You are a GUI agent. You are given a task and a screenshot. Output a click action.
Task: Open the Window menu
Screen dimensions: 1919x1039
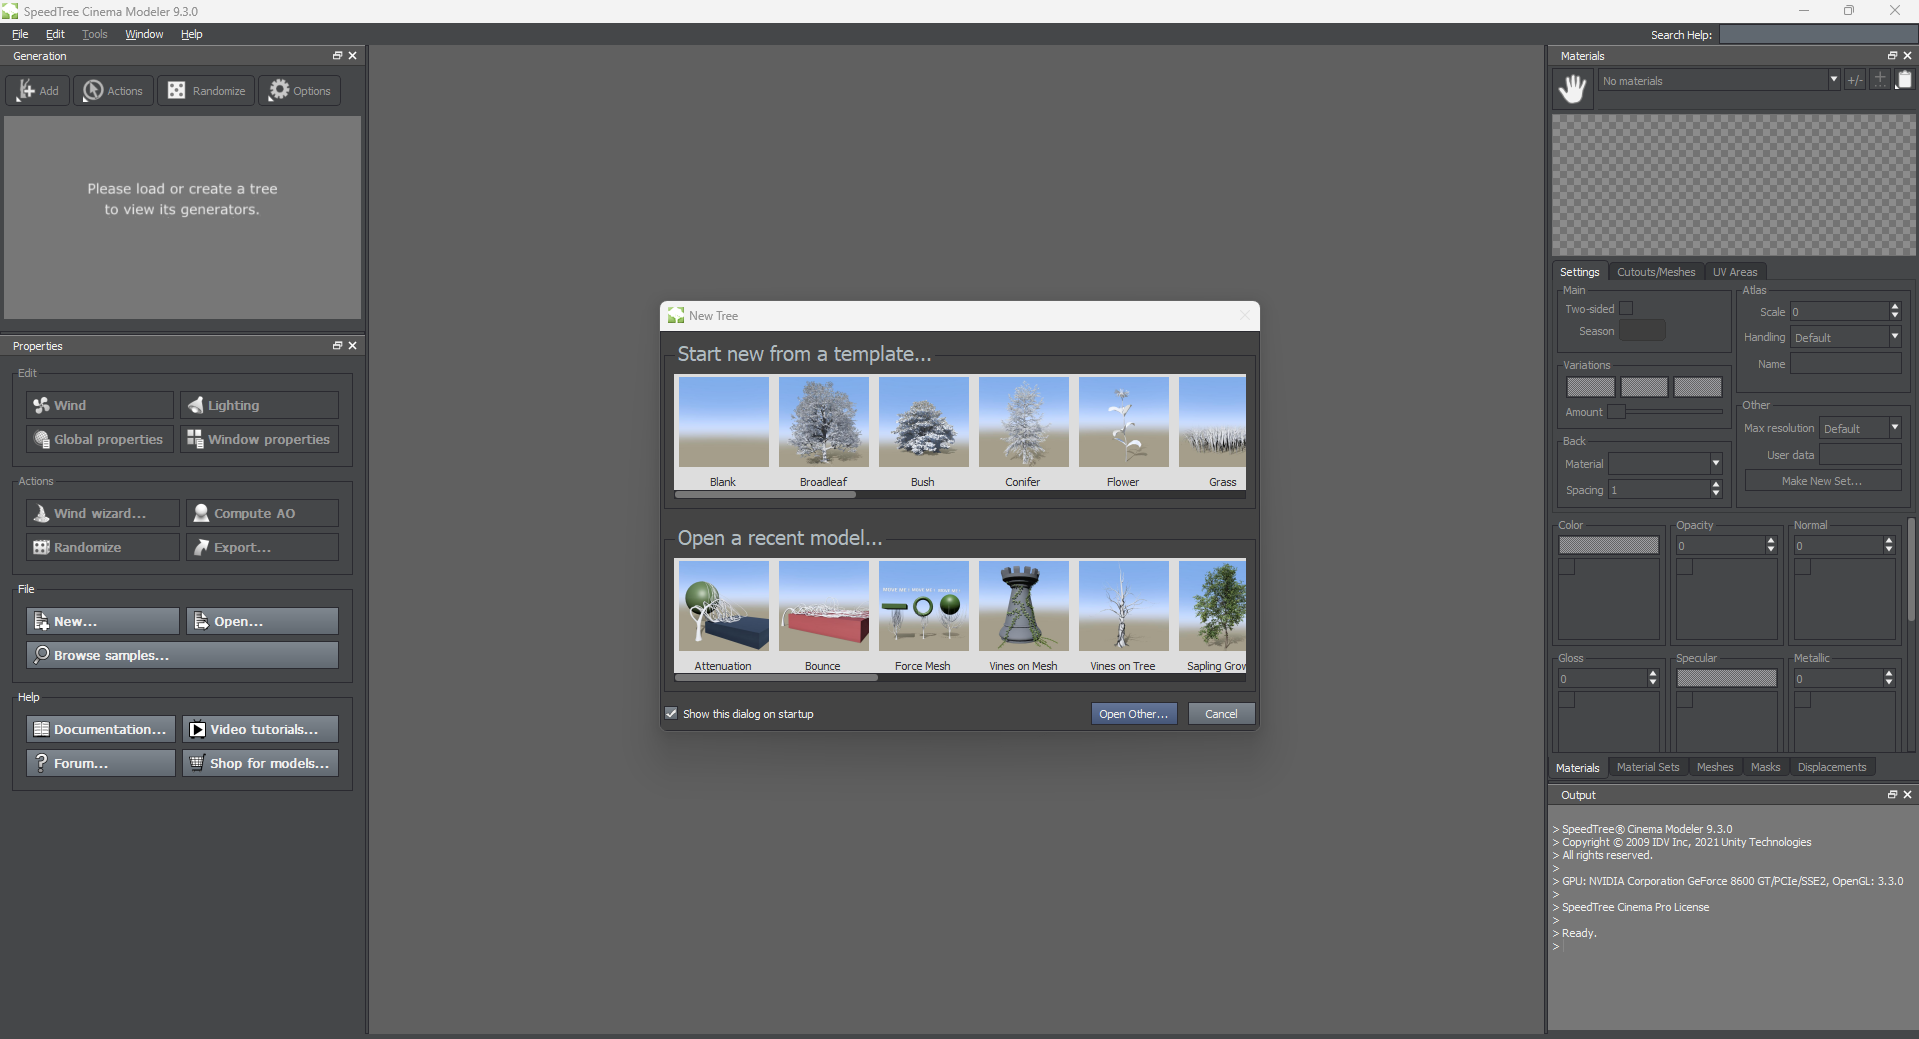coord(144,34)
